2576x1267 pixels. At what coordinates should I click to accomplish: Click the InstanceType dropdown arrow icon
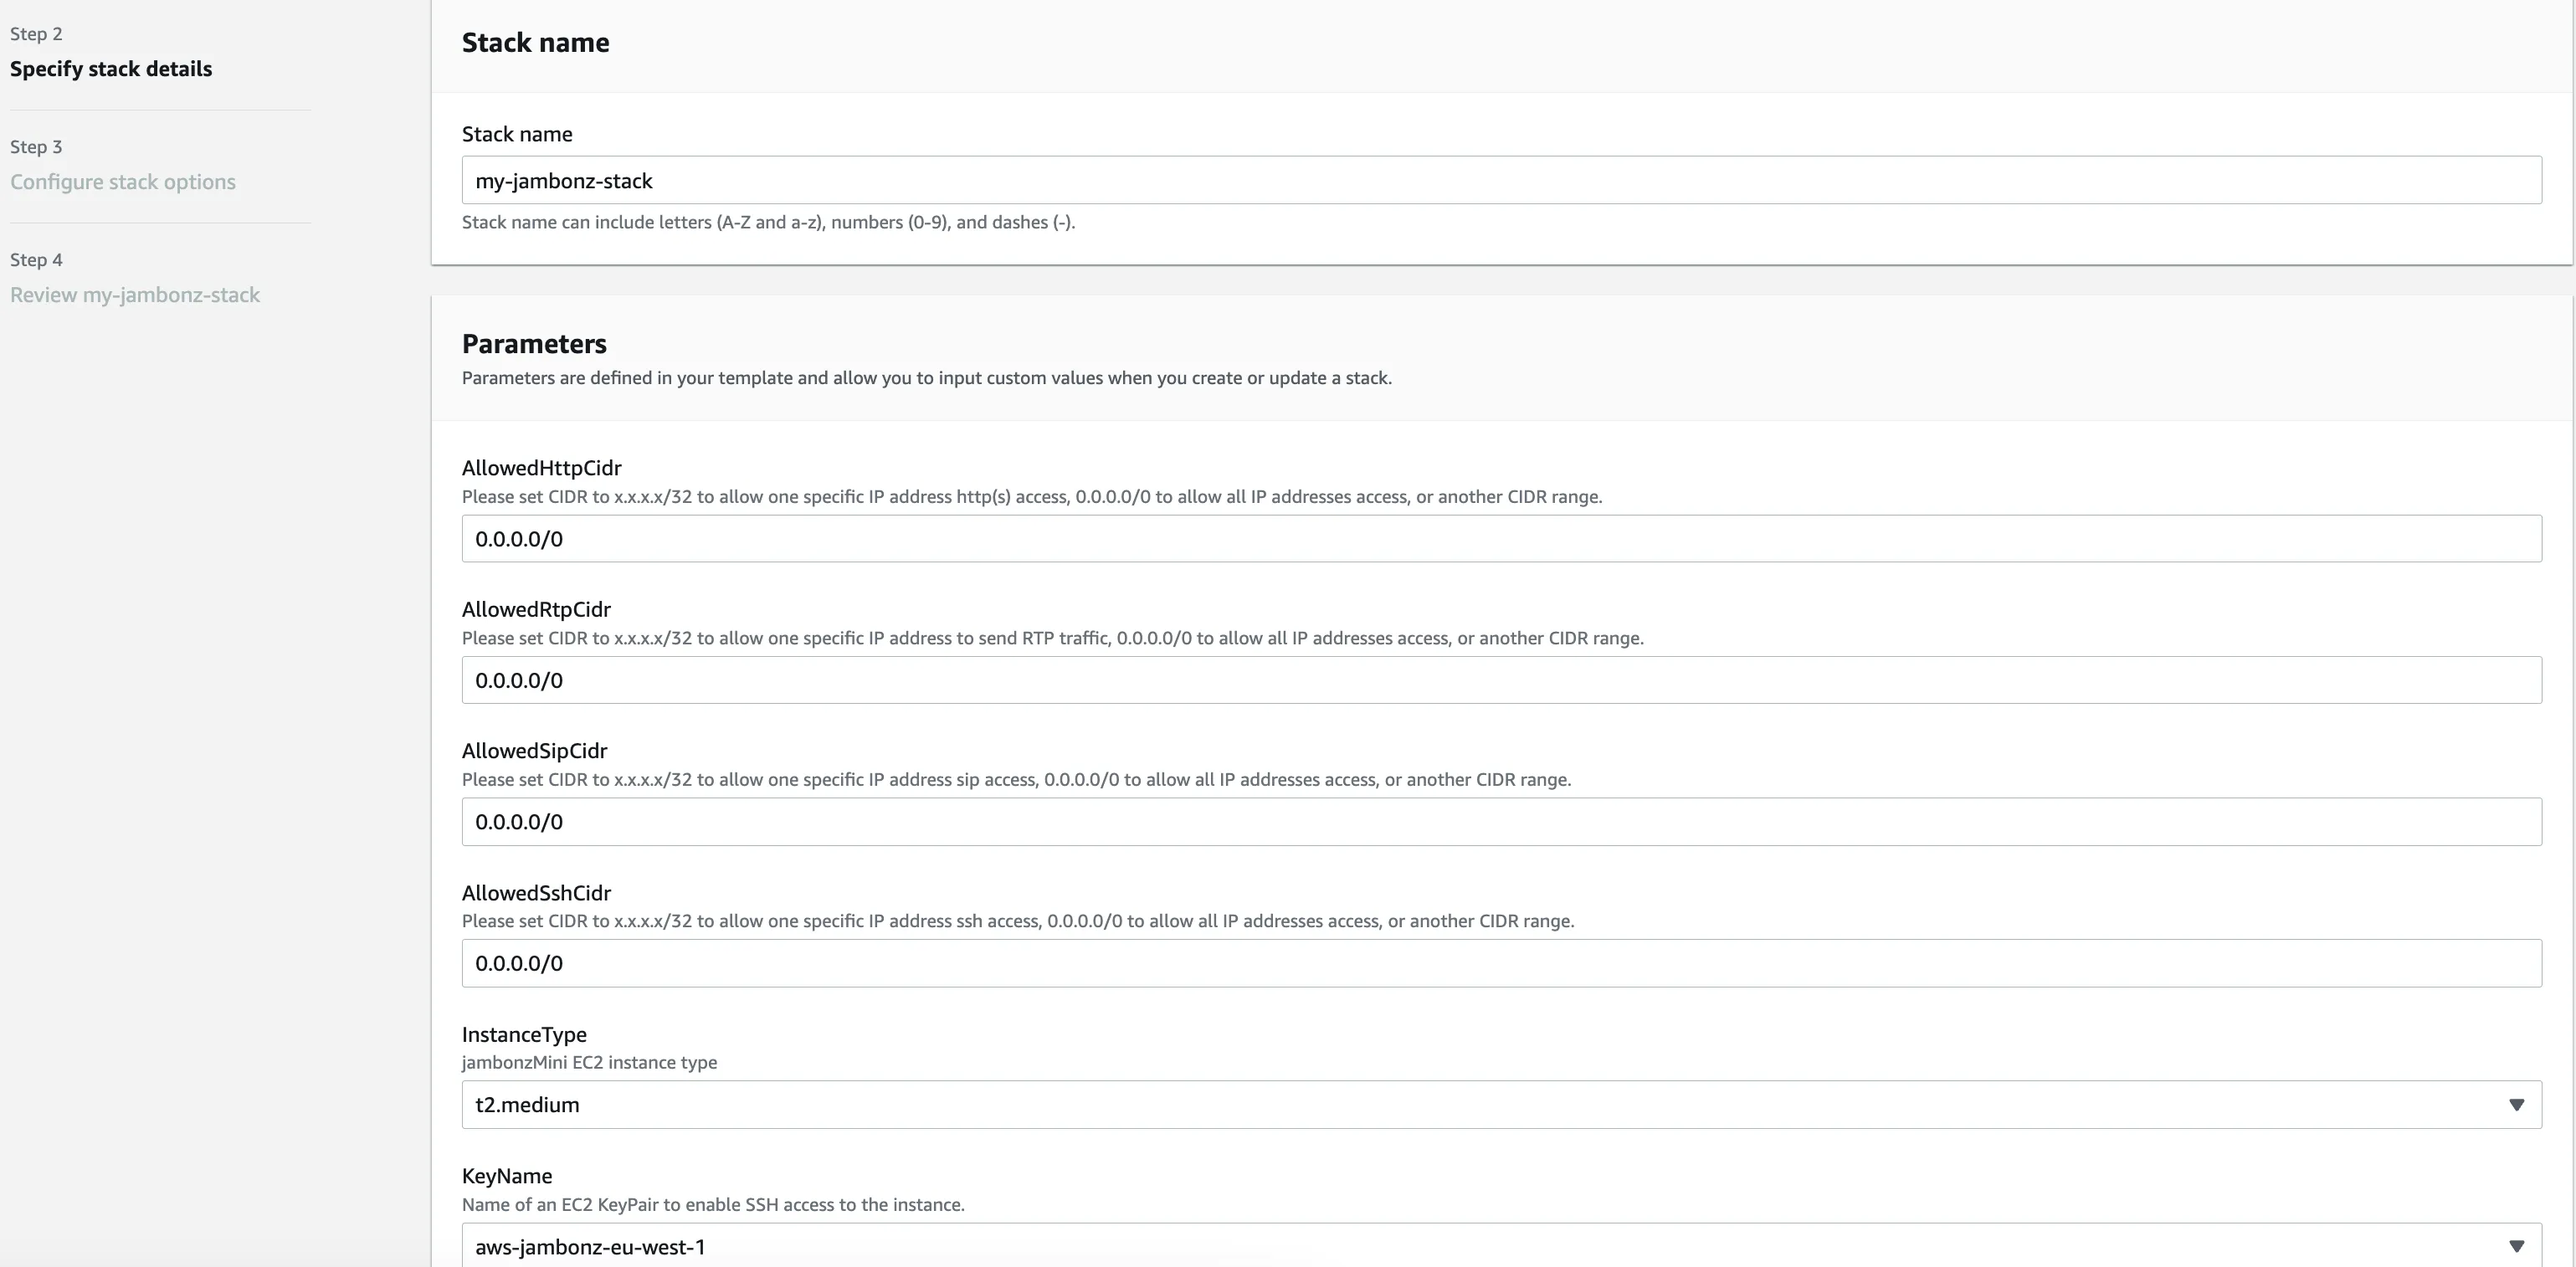click(2516, 1105)
